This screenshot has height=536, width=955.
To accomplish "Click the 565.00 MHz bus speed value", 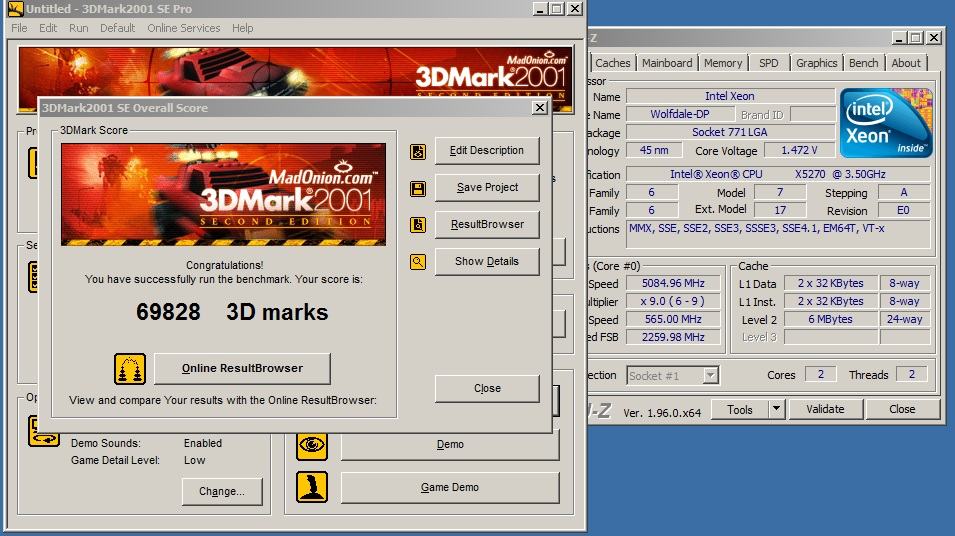I will [673, 319].
